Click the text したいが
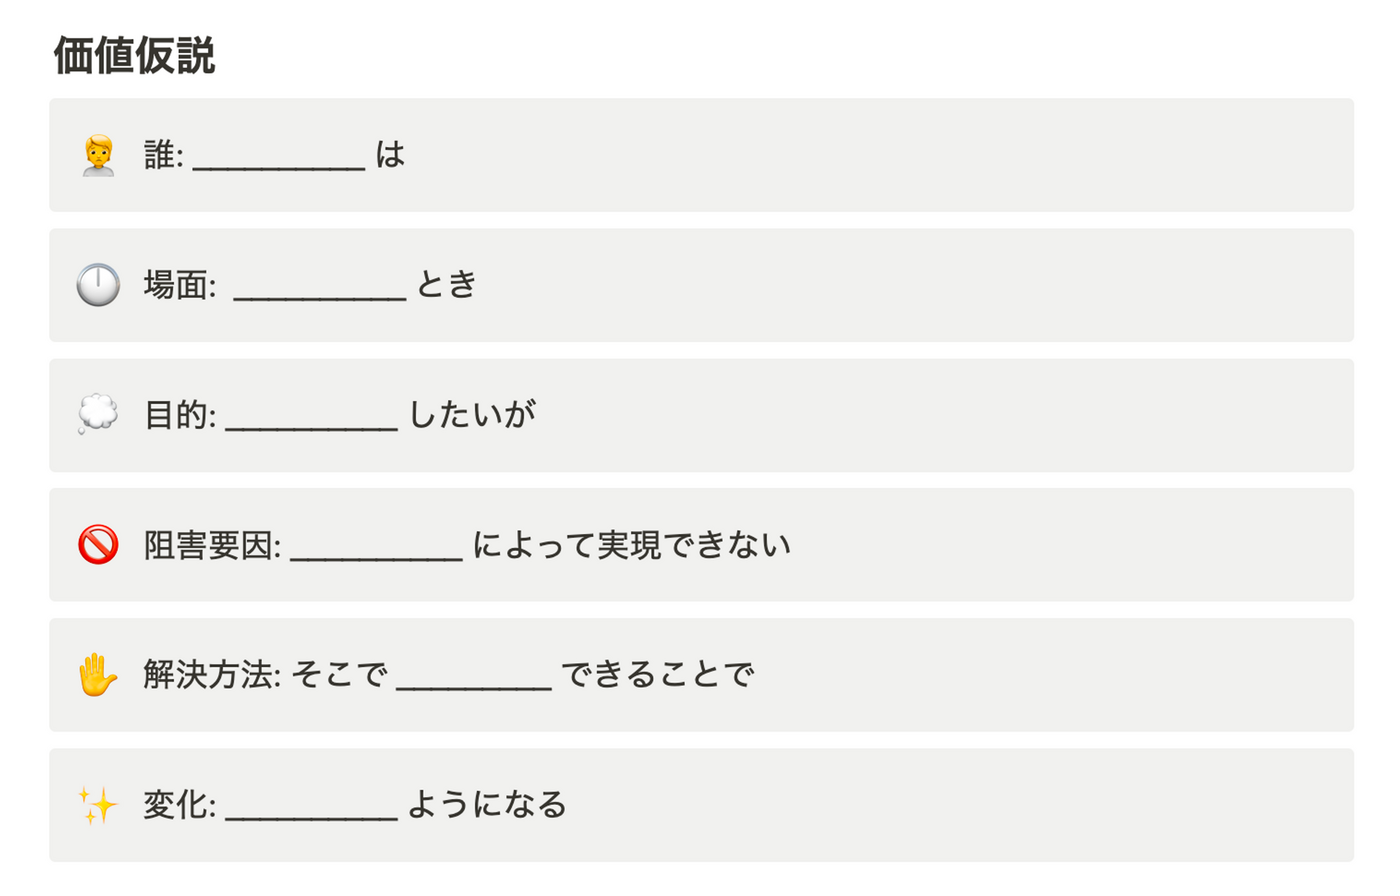Image resolution: width=1400 pixels, height=896 pixels. pos(472,415)
